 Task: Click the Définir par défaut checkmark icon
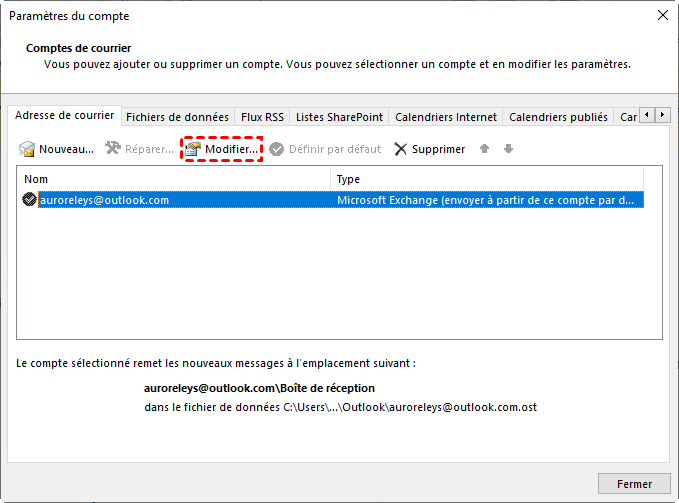pyautogui.click(x=276, y=149)
